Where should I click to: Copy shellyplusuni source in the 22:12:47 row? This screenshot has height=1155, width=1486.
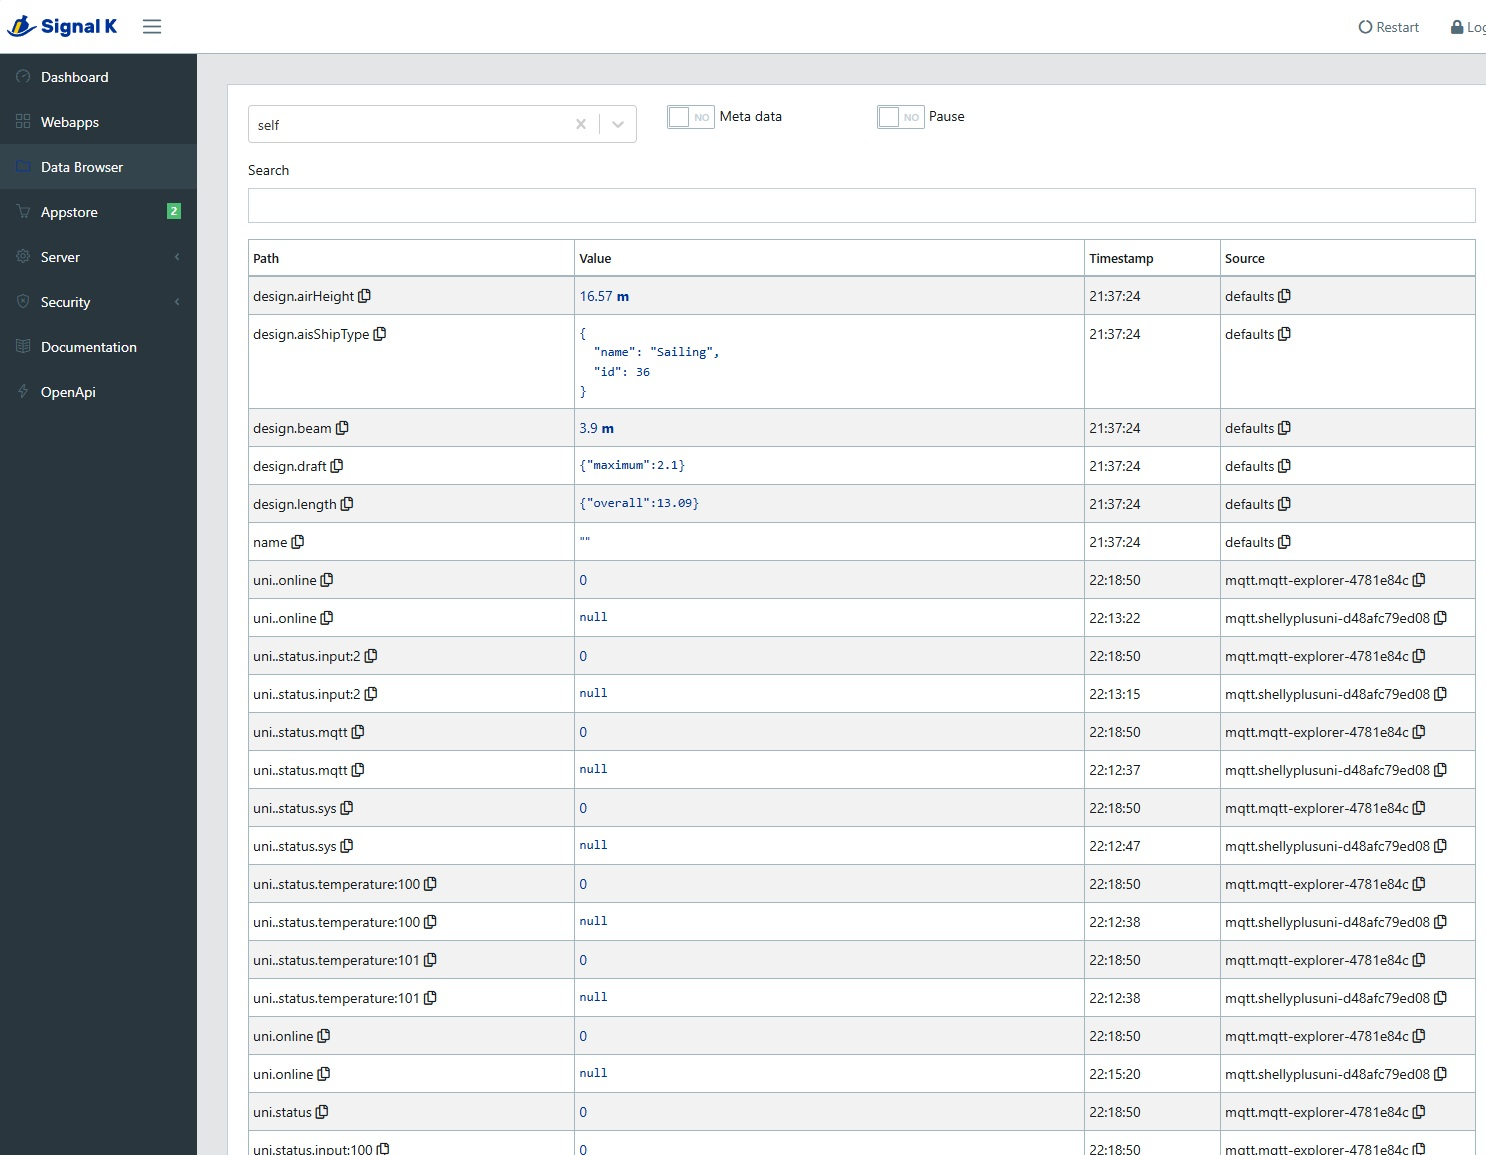[1441, 846]
